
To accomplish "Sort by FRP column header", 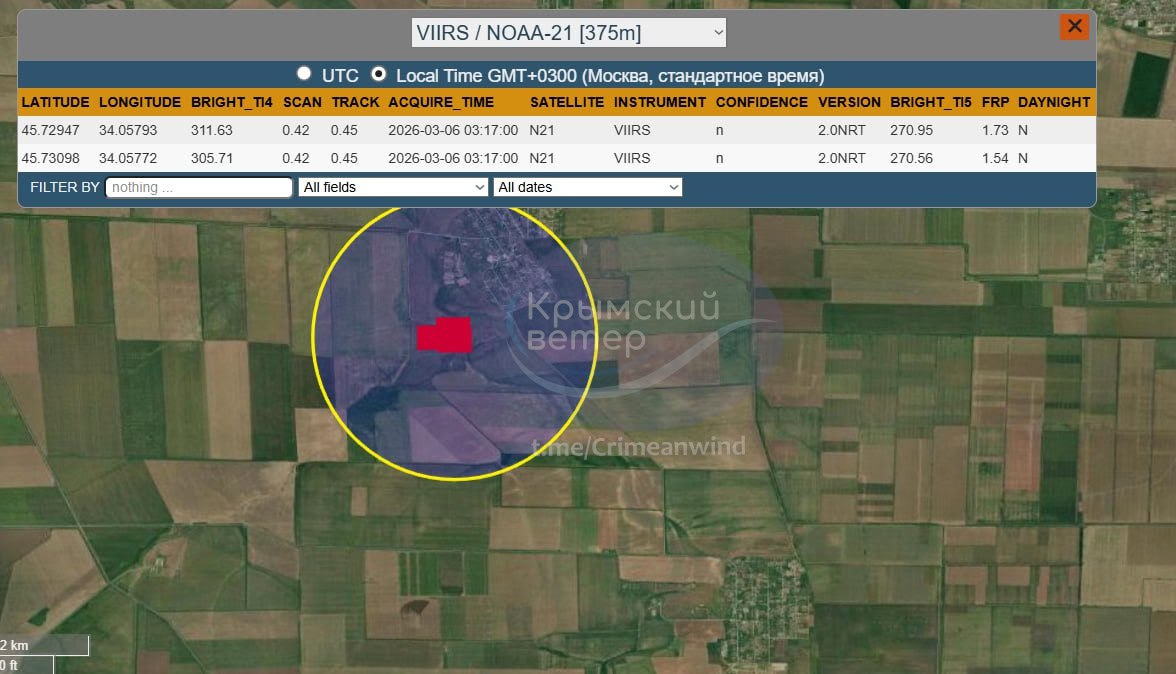I will click(995, 102).
